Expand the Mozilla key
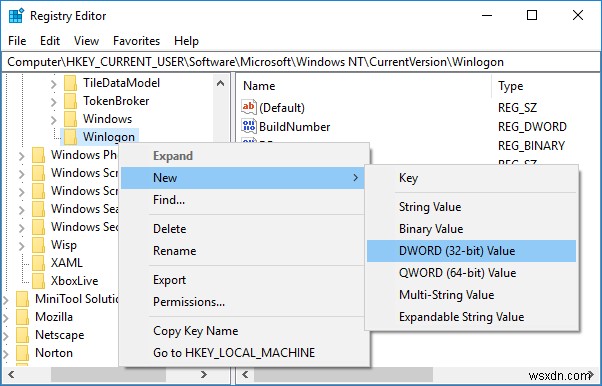 5,318
